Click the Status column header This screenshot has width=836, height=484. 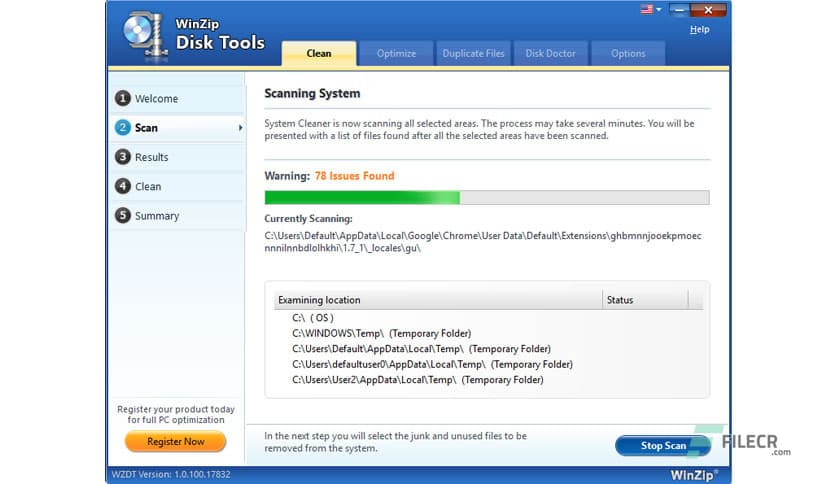(645, 300)
